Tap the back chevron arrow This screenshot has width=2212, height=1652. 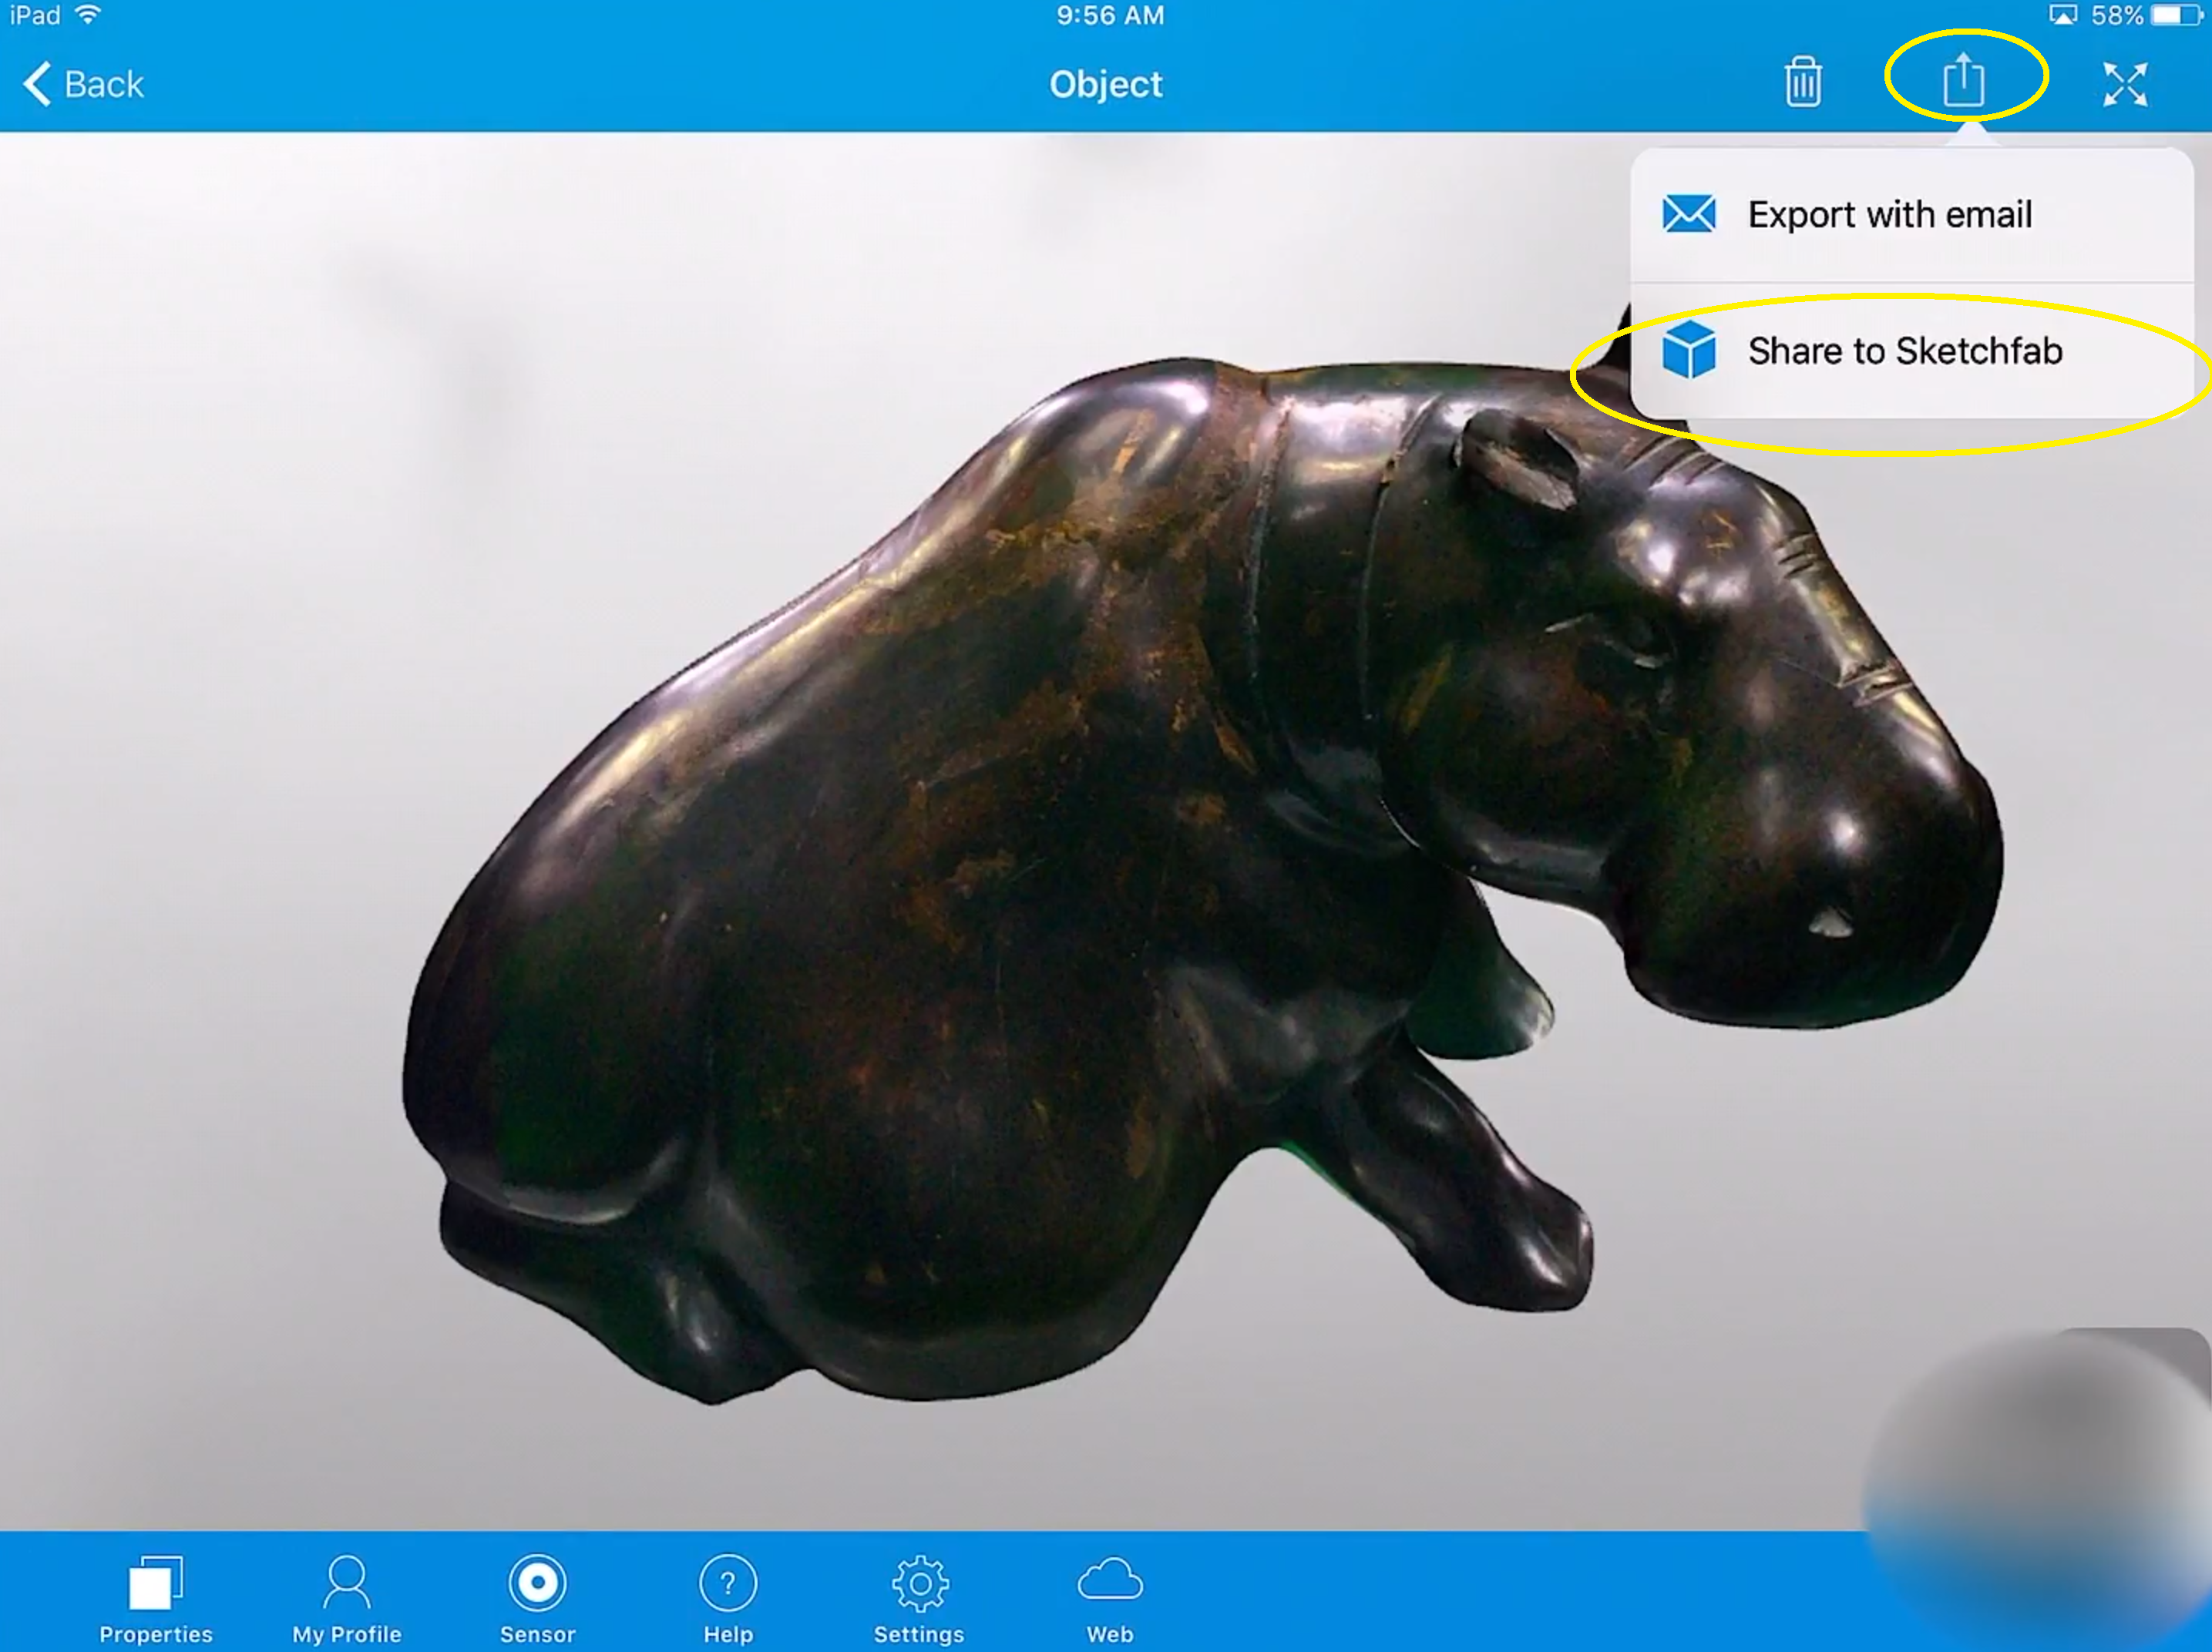[x=37, y=84]
